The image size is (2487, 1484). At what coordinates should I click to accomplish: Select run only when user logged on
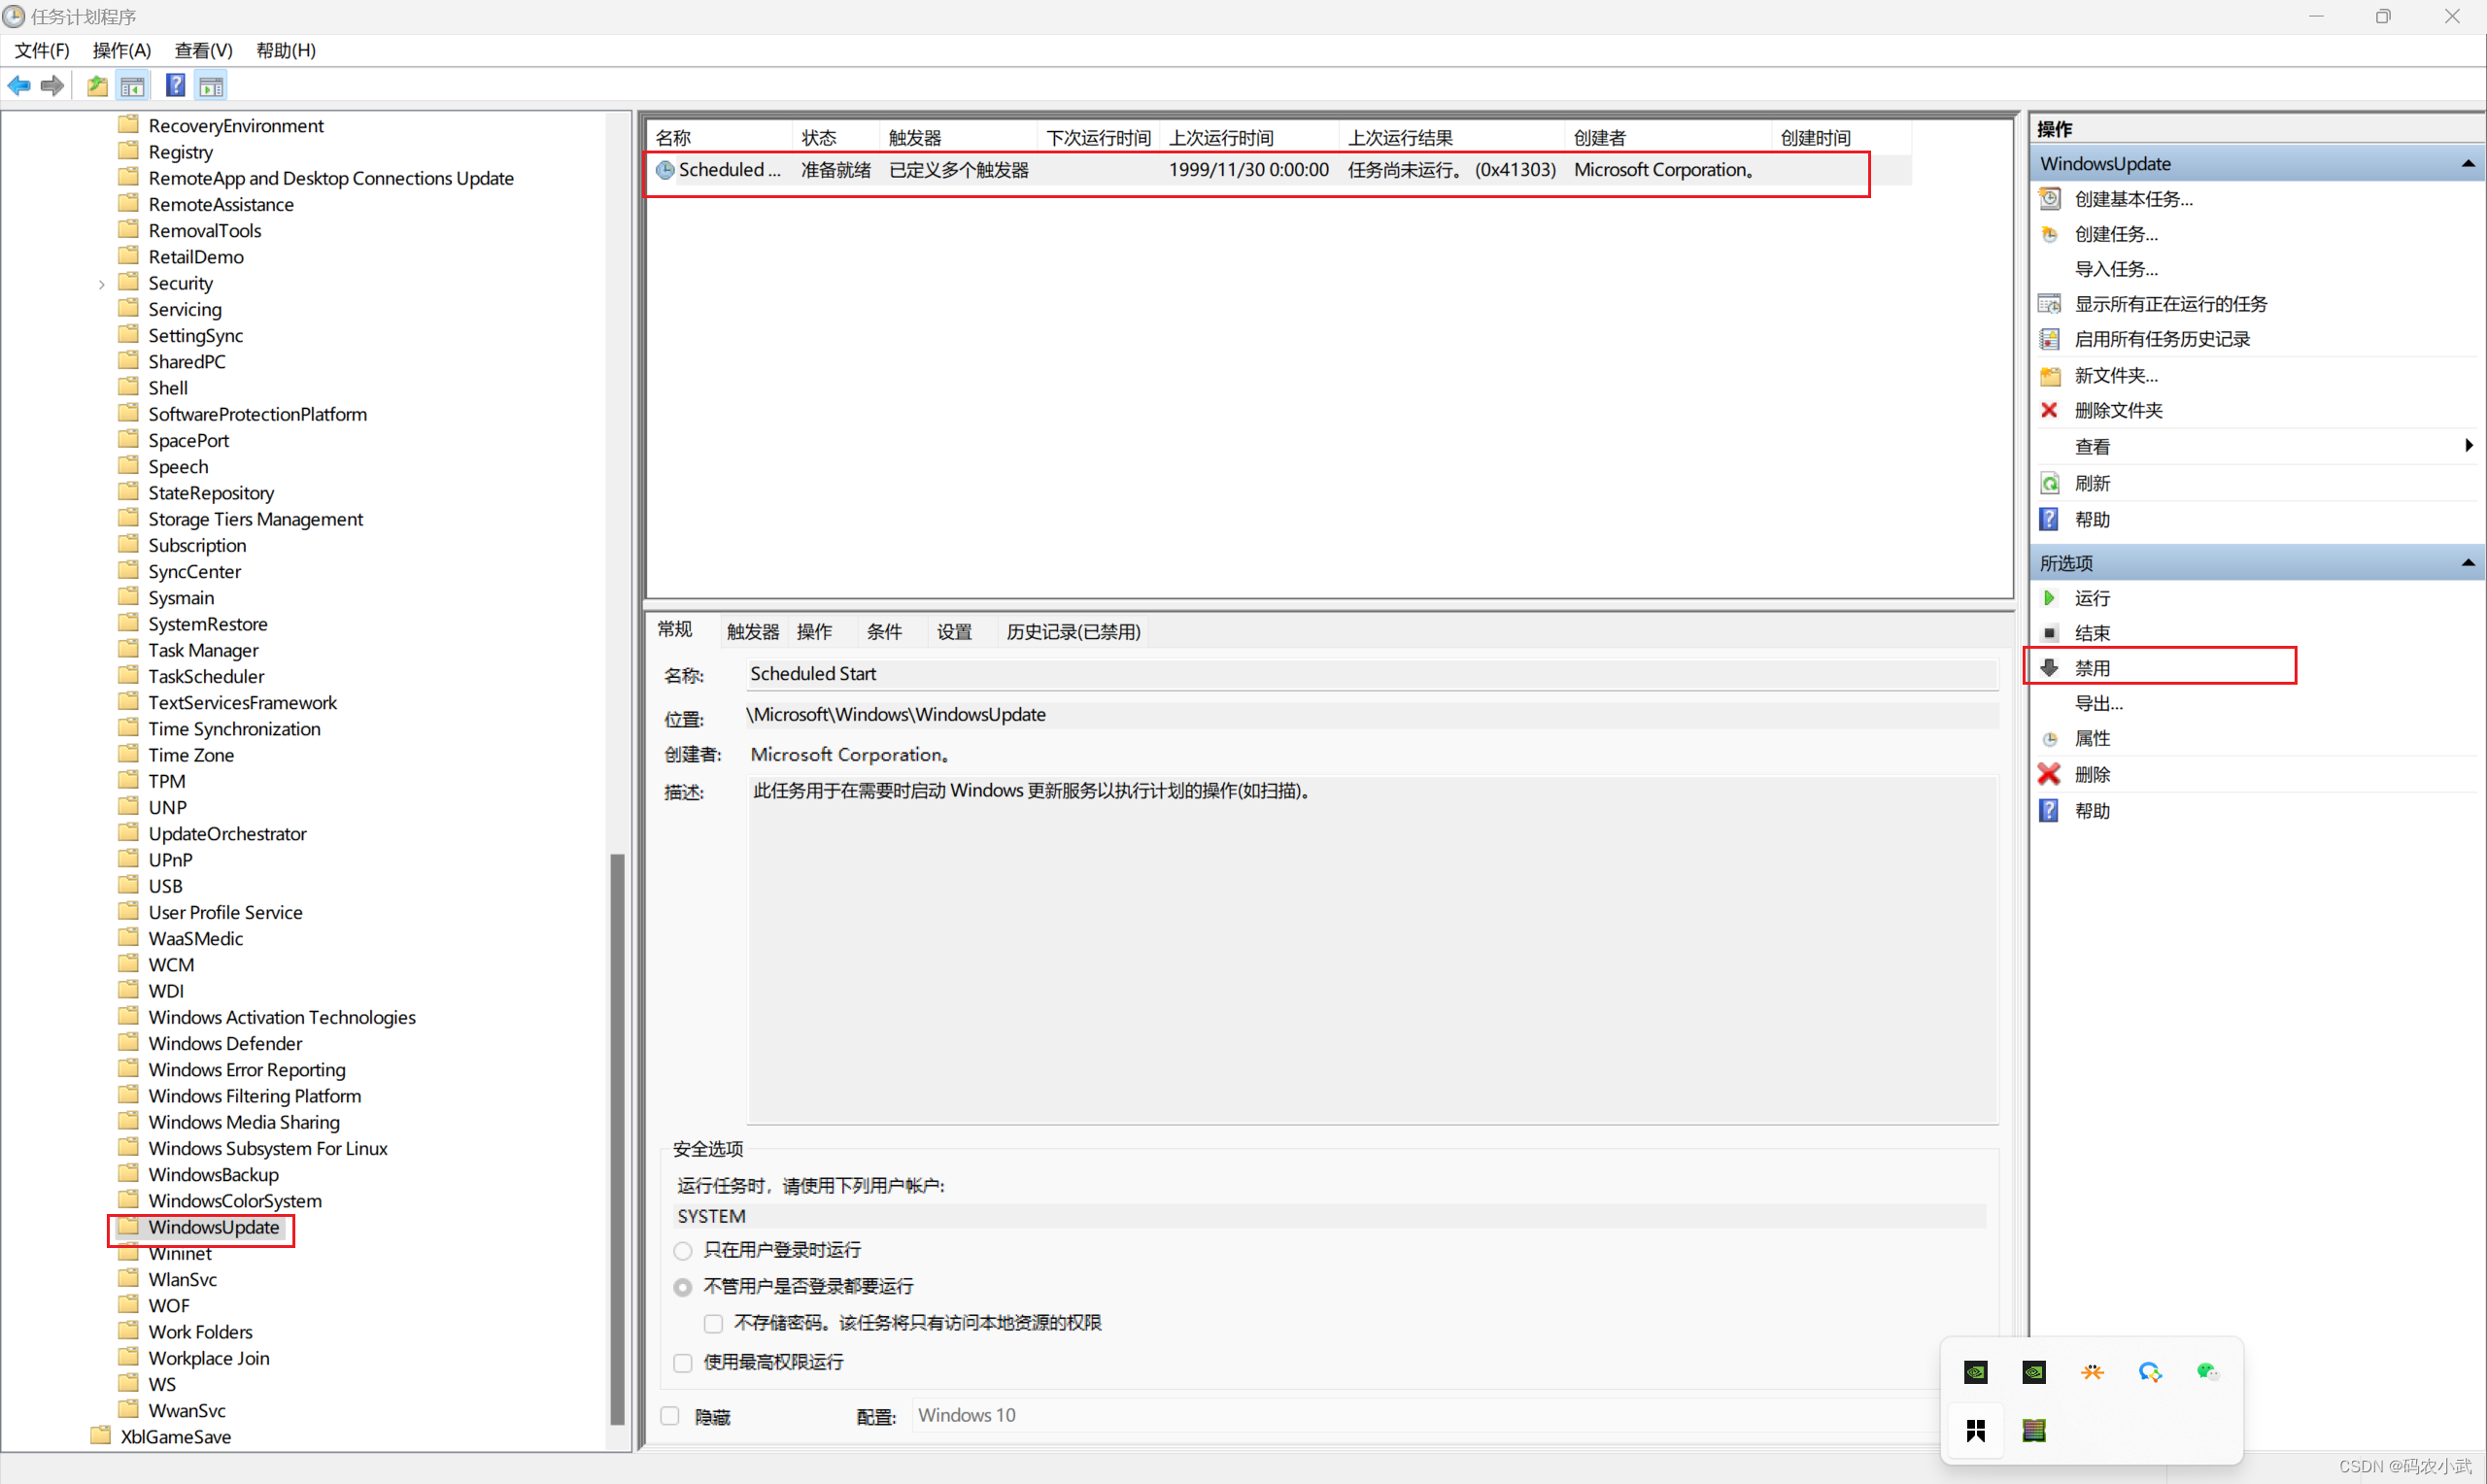[683, 1250]
